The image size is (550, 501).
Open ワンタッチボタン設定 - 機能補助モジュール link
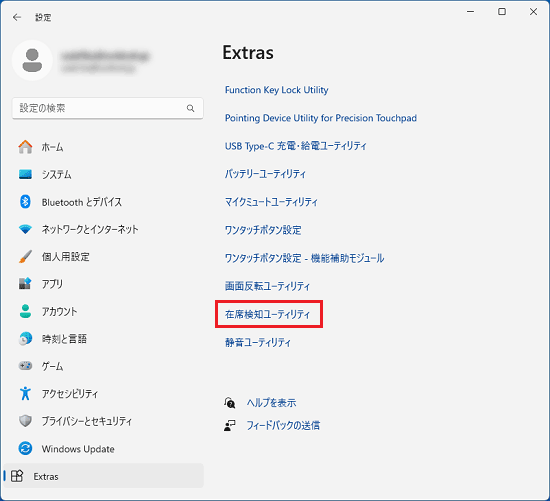pos(304,258)
